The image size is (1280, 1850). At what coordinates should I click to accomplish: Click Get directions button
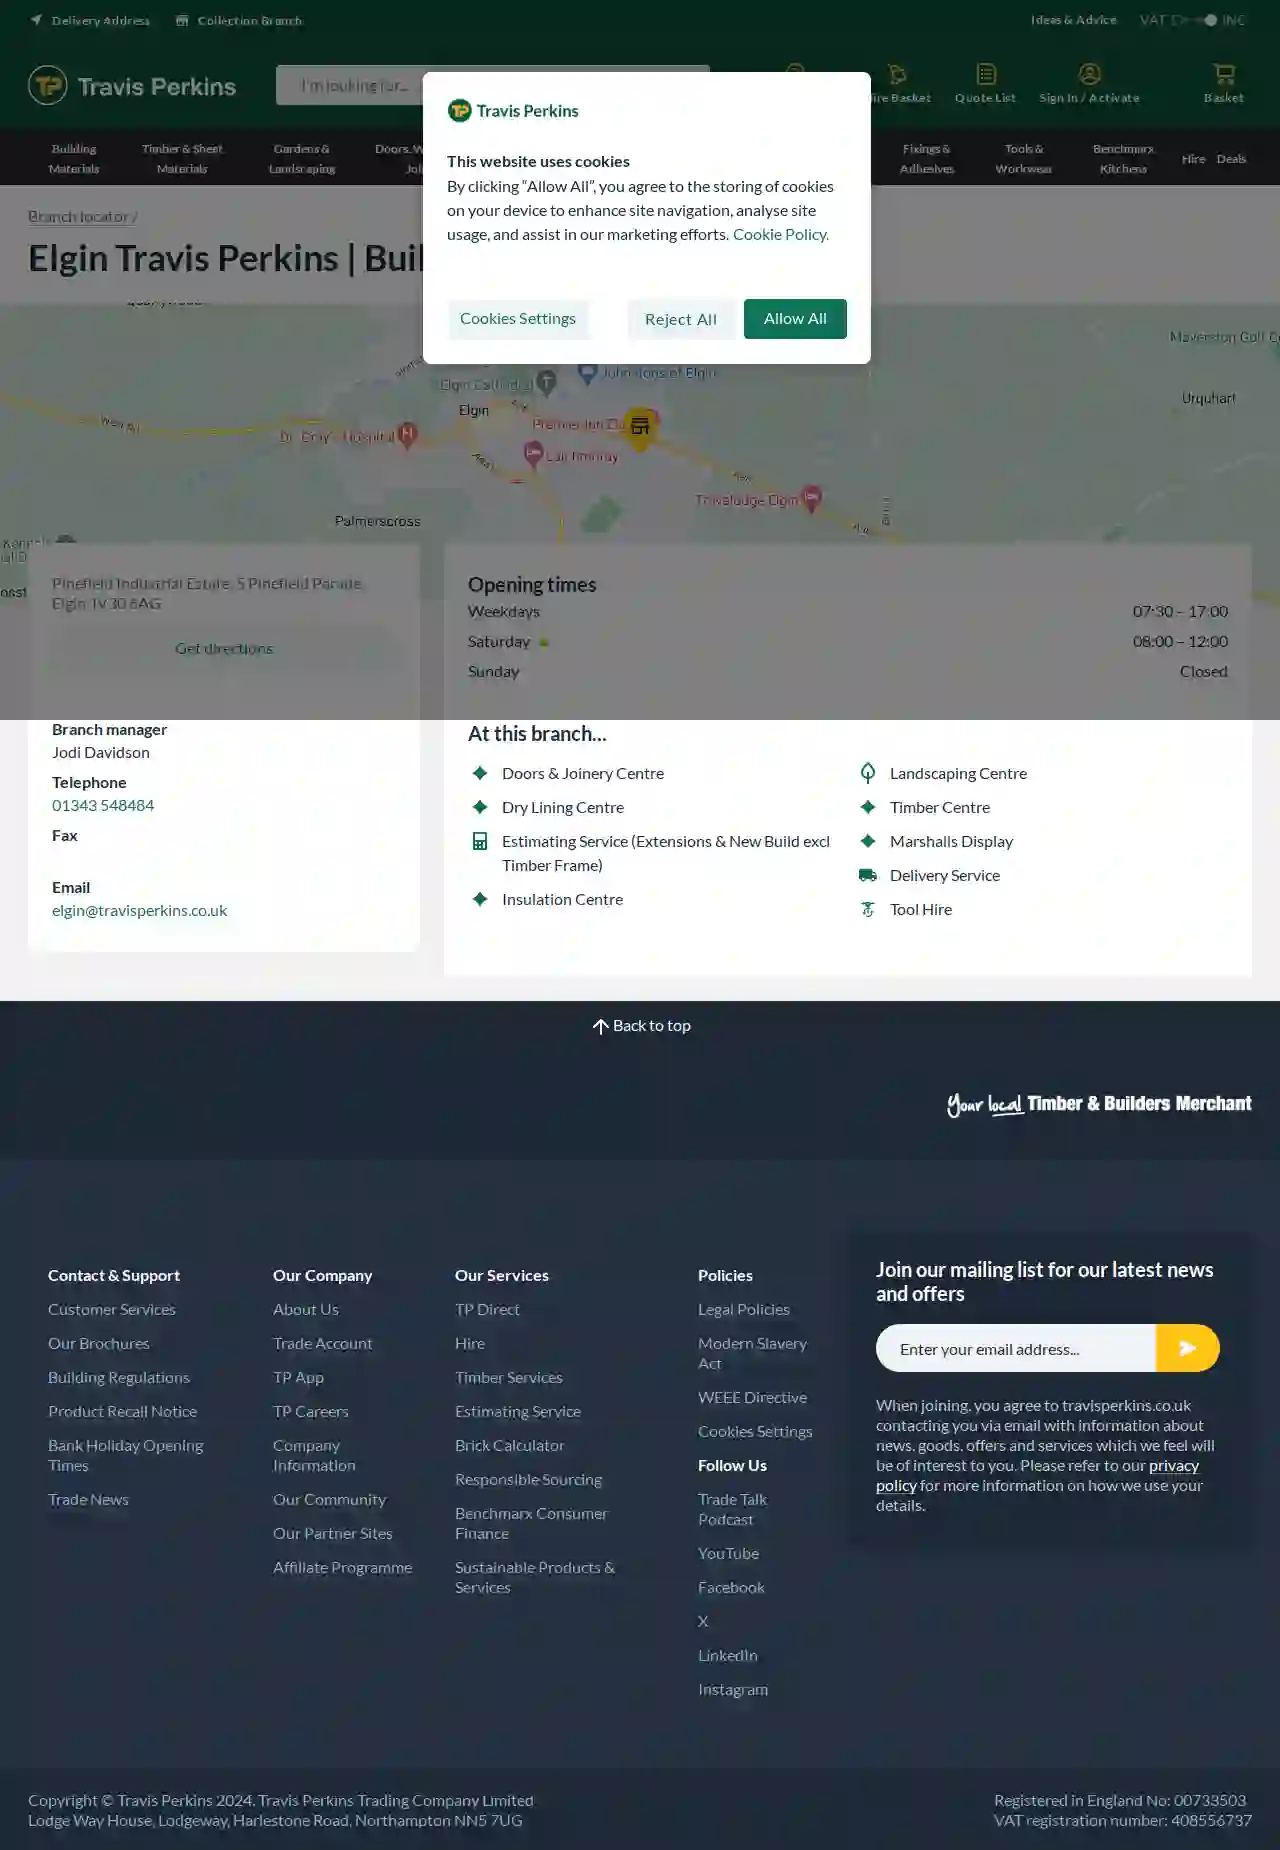[224, 648]
